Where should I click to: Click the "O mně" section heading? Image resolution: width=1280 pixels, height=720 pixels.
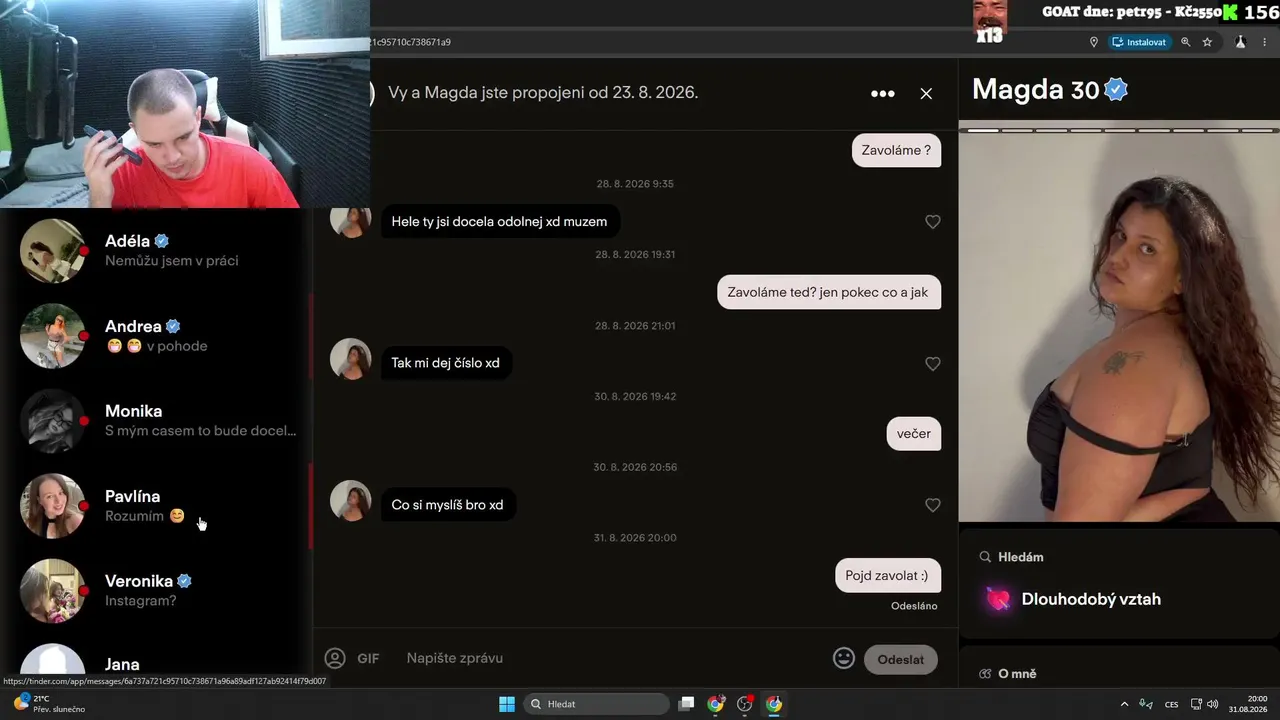tap(1017, 674)
